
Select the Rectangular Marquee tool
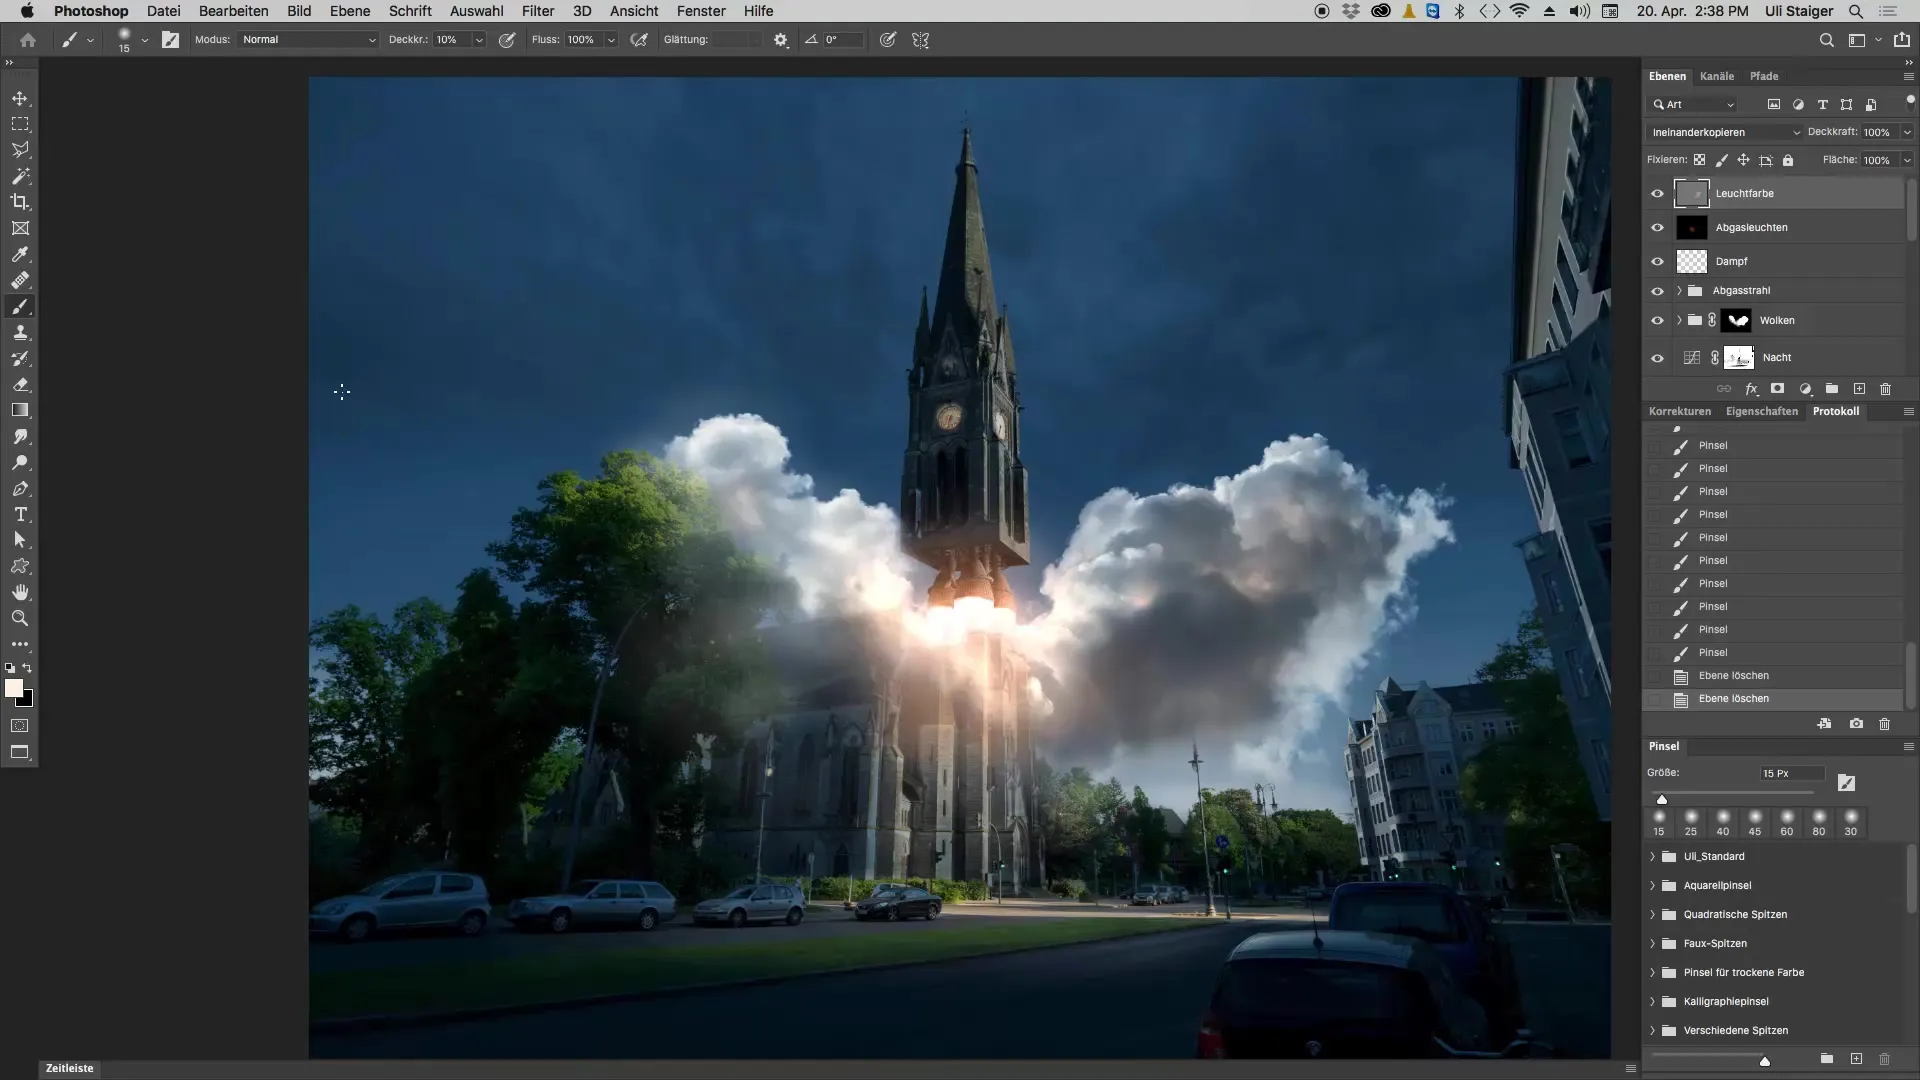click(20, 124)
